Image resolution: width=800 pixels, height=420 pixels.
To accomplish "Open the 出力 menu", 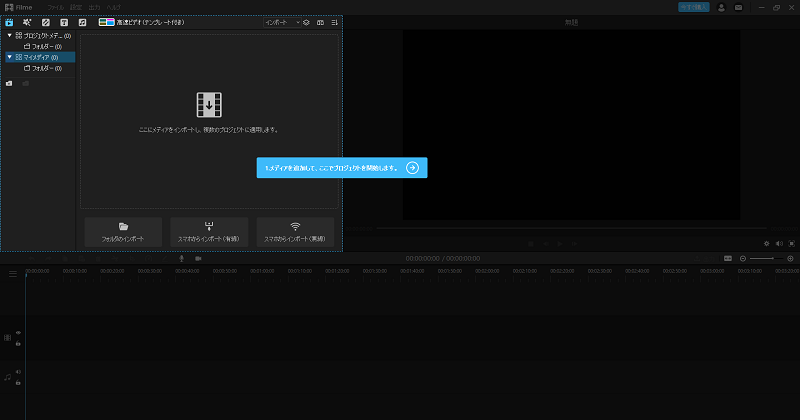I will [94, 7].
